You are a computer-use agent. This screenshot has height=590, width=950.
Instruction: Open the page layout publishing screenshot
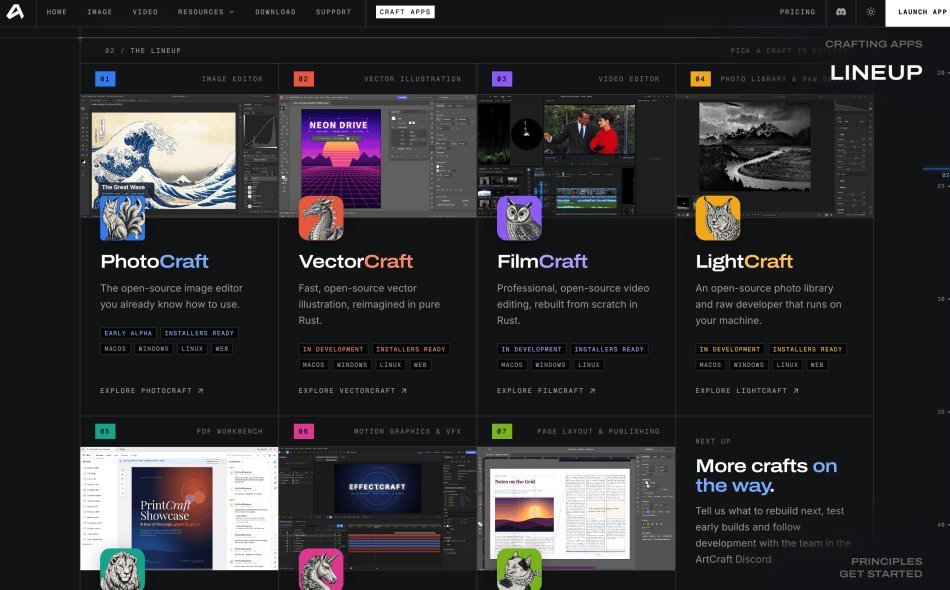point(576,509)
